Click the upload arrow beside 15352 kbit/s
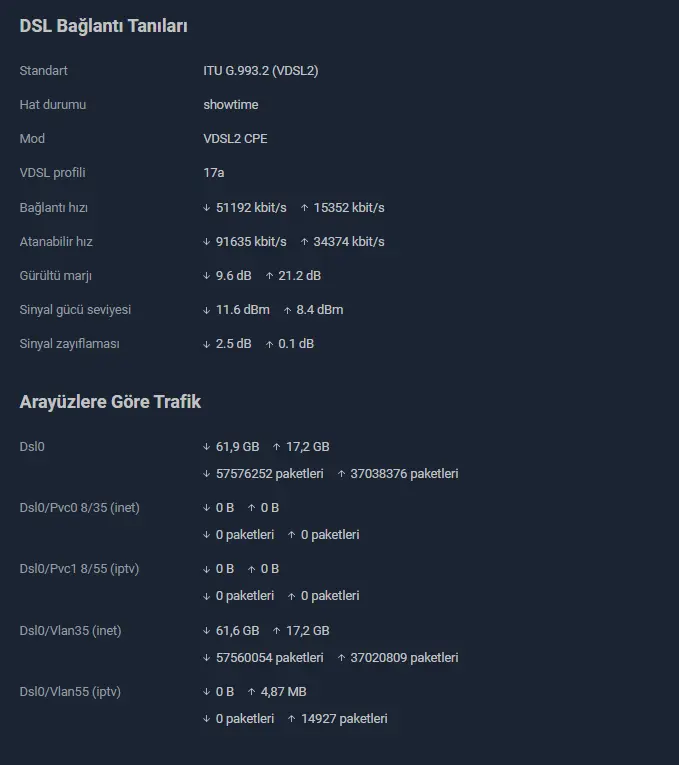The height and width of the screenshot is (765, 679). point(304,208)
